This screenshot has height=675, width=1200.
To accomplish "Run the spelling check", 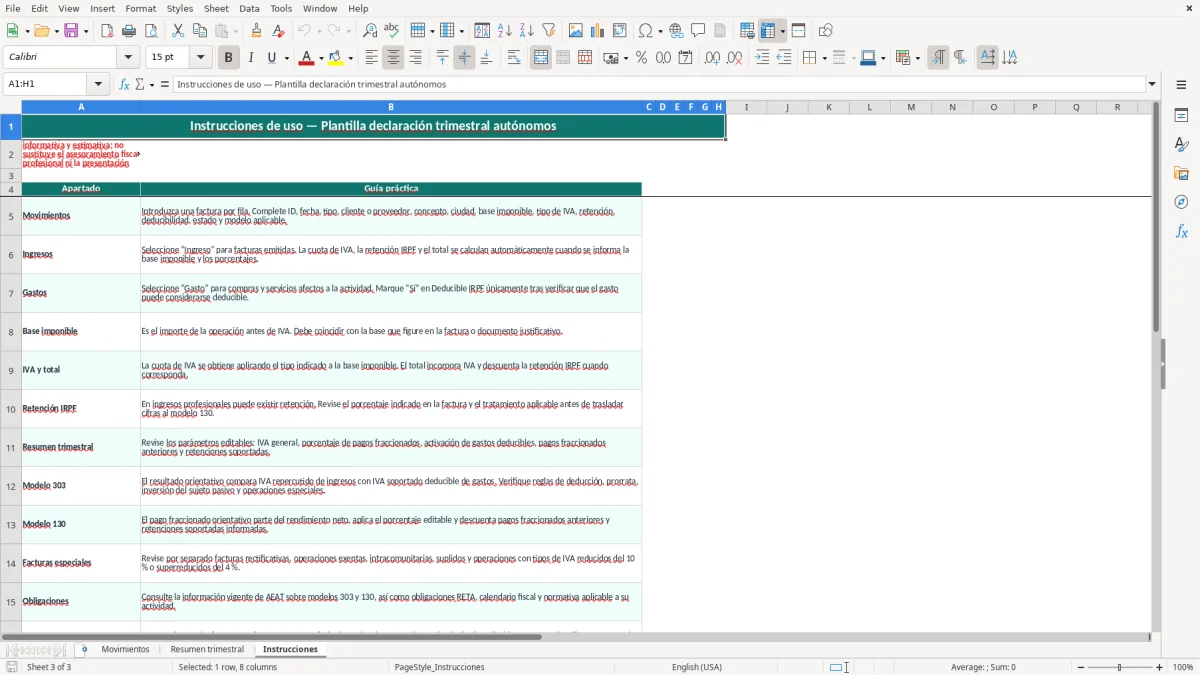I will click(x=391, y=31).
